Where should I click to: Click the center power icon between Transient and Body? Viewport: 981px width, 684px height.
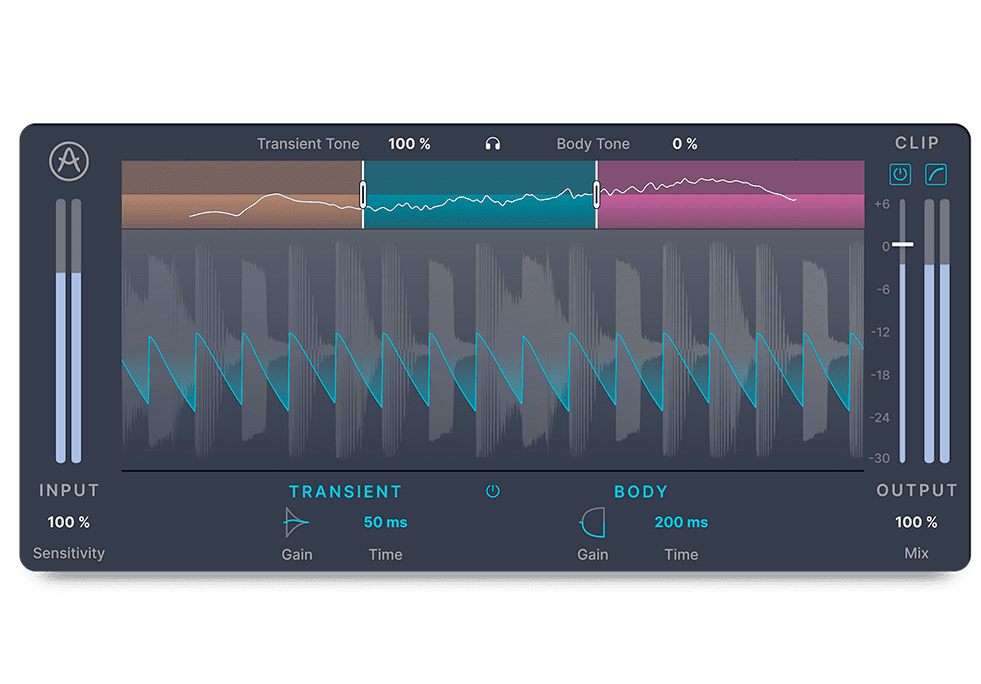click(x=493, y=491)
